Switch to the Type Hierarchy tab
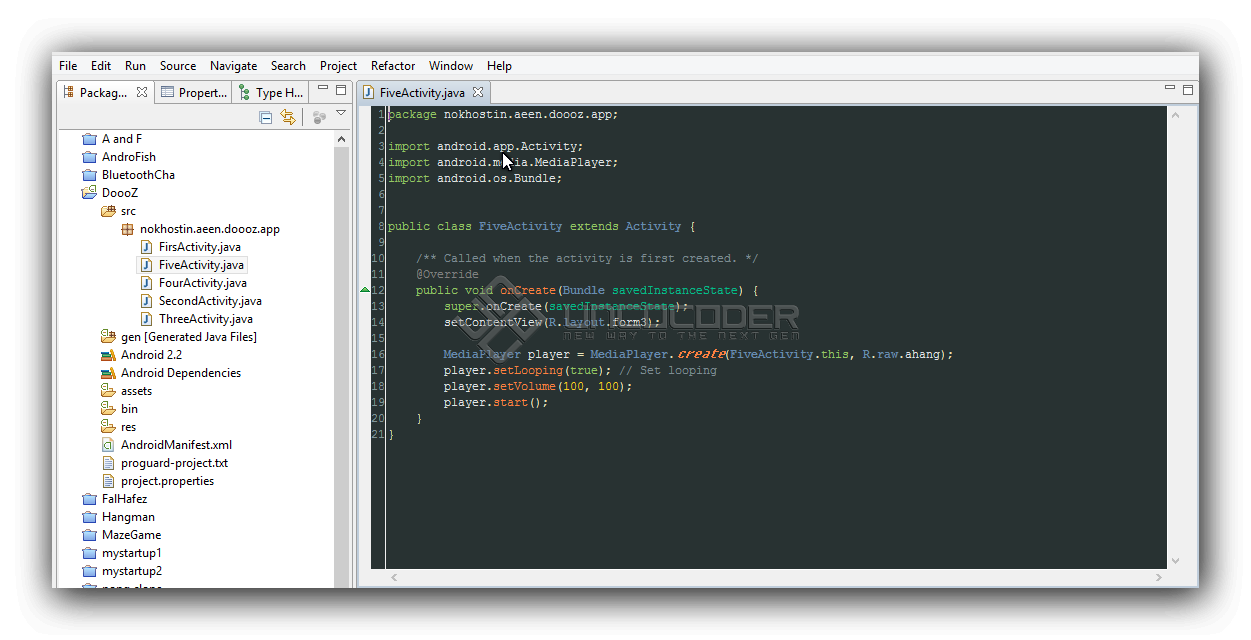This screenshot has height=640, width=1251. click(x=270, y=92)
